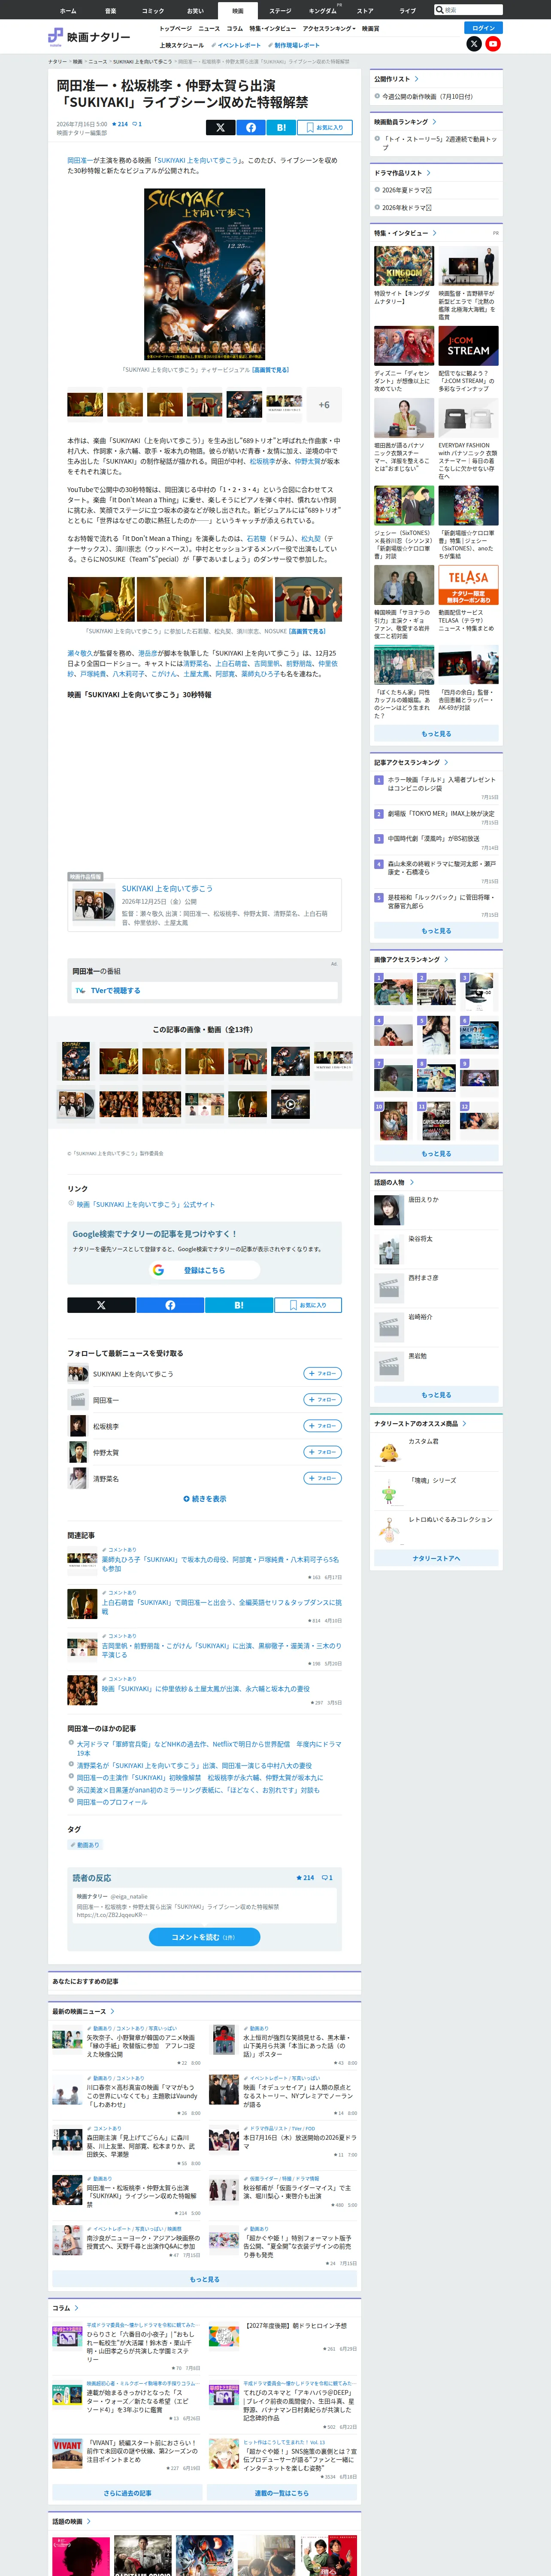
Task: Open the 映画ナタリー logo home link
Action: coord(89,37)
